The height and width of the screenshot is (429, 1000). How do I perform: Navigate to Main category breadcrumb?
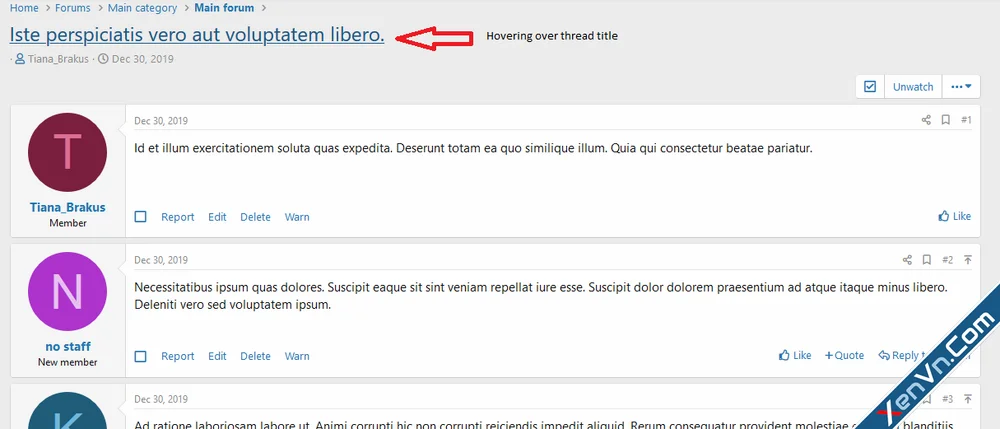[142, 8]
